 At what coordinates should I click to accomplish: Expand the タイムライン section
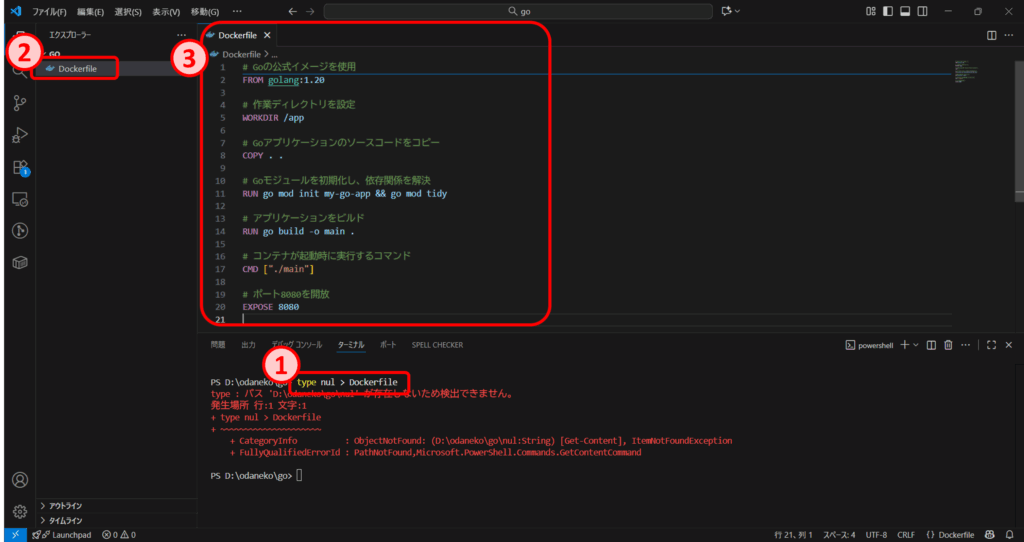tap(66, 520)
